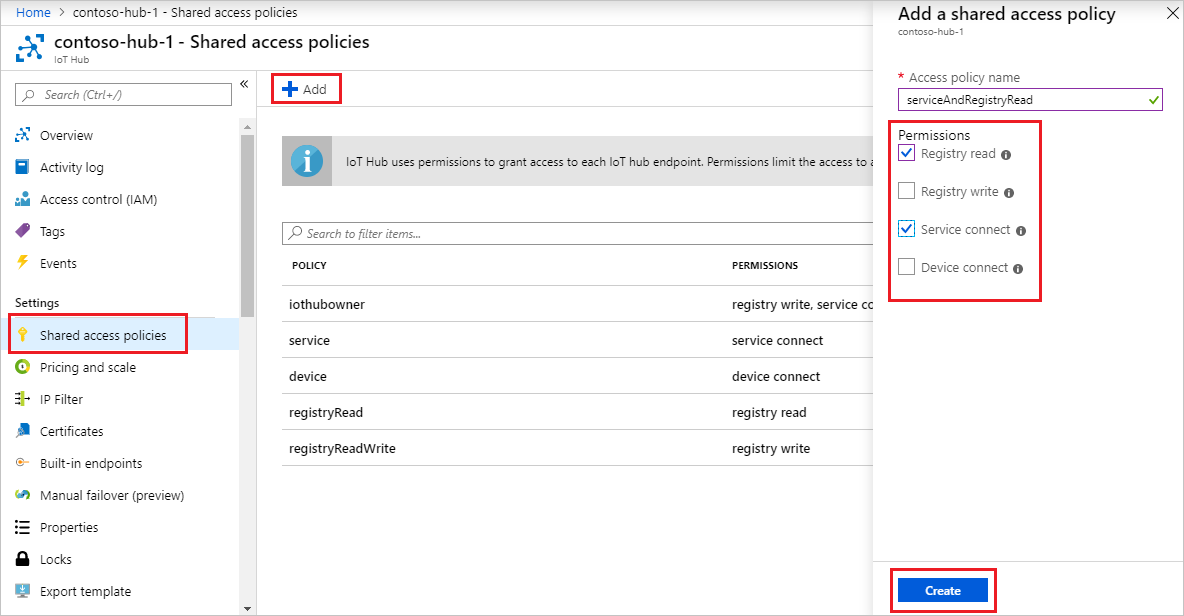Click the info icon next to Registry write
1184x616 pixels.
(x=1009, y=192)
